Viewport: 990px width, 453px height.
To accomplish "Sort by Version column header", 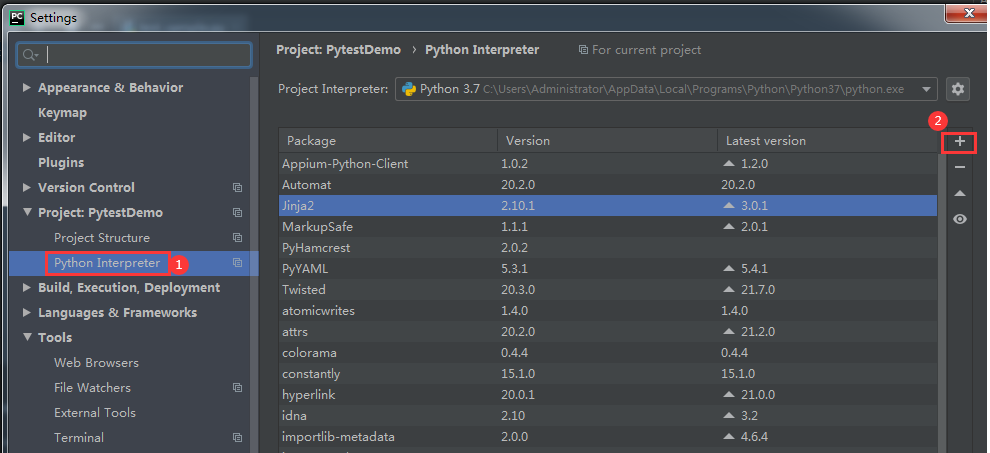I will 607,141.
